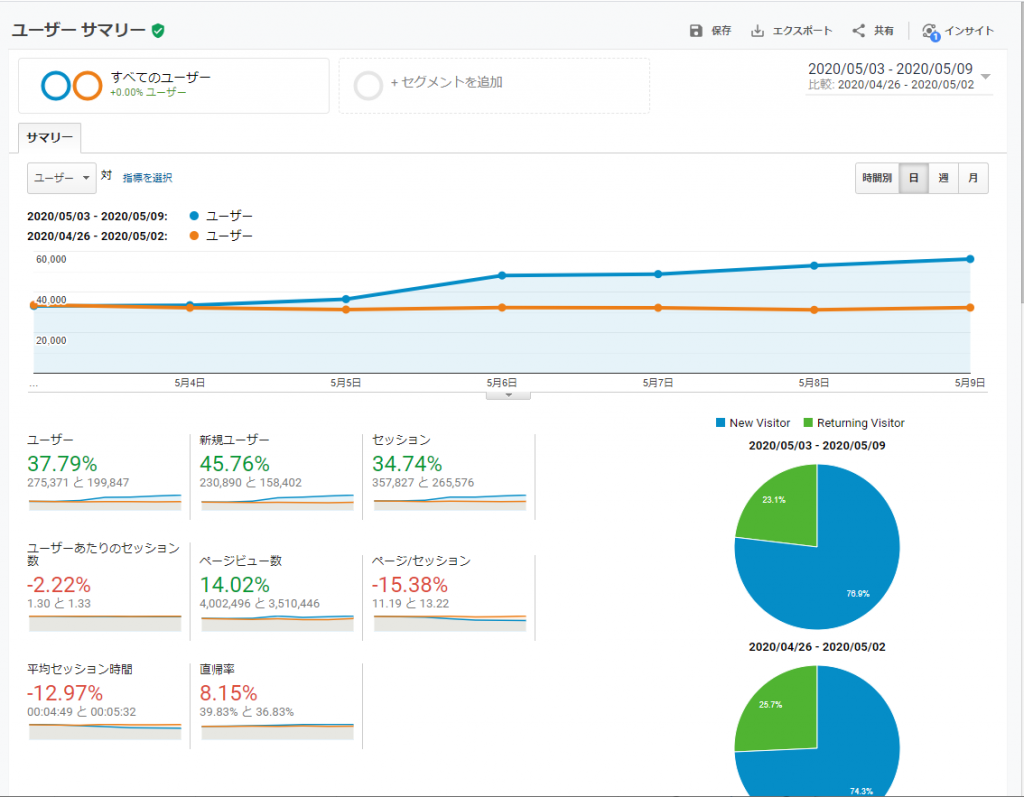
Task: Click the -12.97% session duration value
Action: click(65, 693)
